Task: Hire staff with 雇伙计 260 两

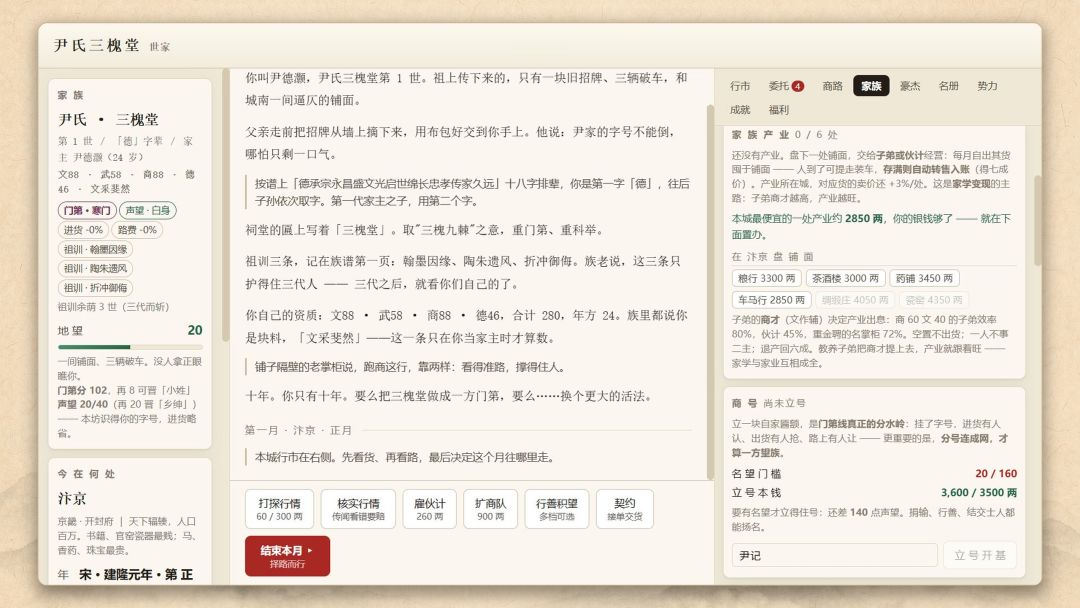Action: pos(429,509)
